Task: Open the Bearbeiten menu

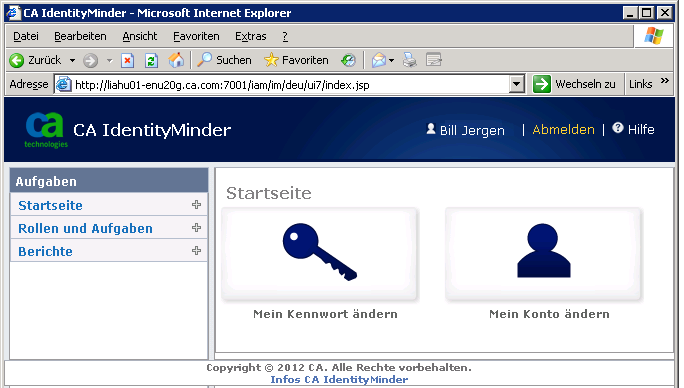Action: 80,36
